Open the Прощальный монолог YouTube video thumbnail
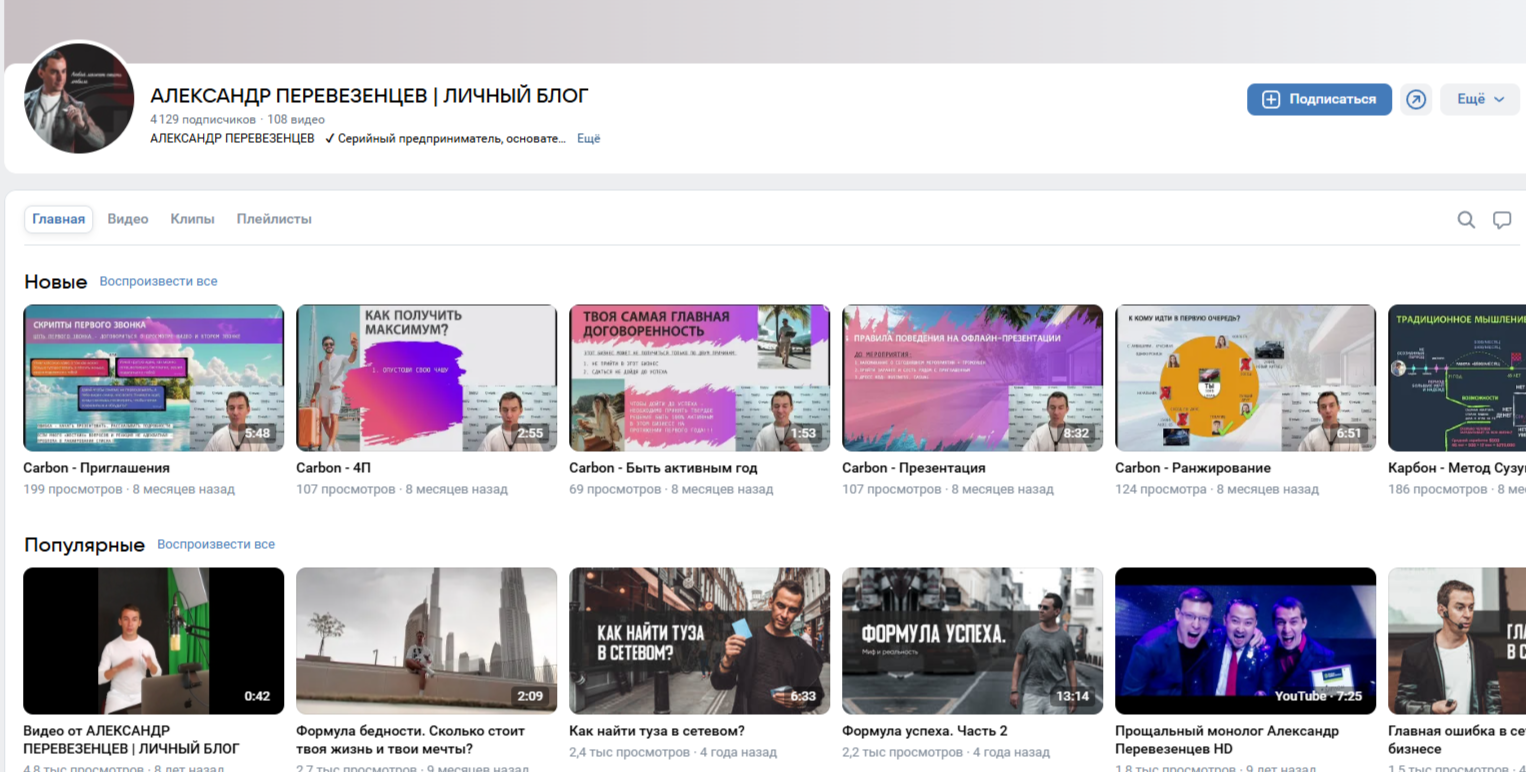This screenshot has height=772, width=1526. [x=1245, y=640]
